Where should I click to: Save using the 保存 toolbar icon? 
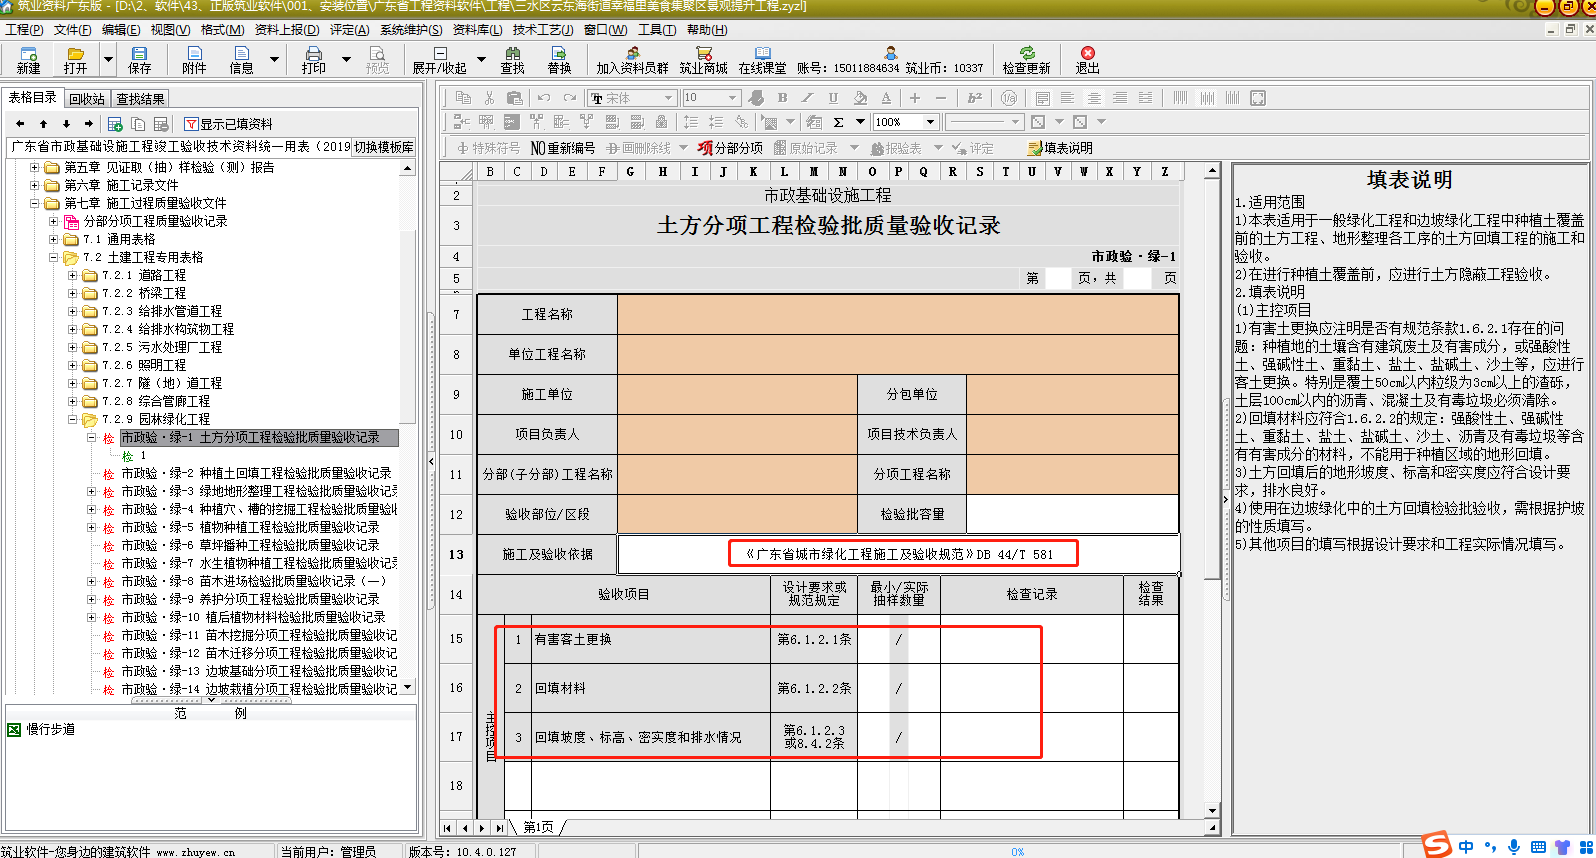point(139,60)
